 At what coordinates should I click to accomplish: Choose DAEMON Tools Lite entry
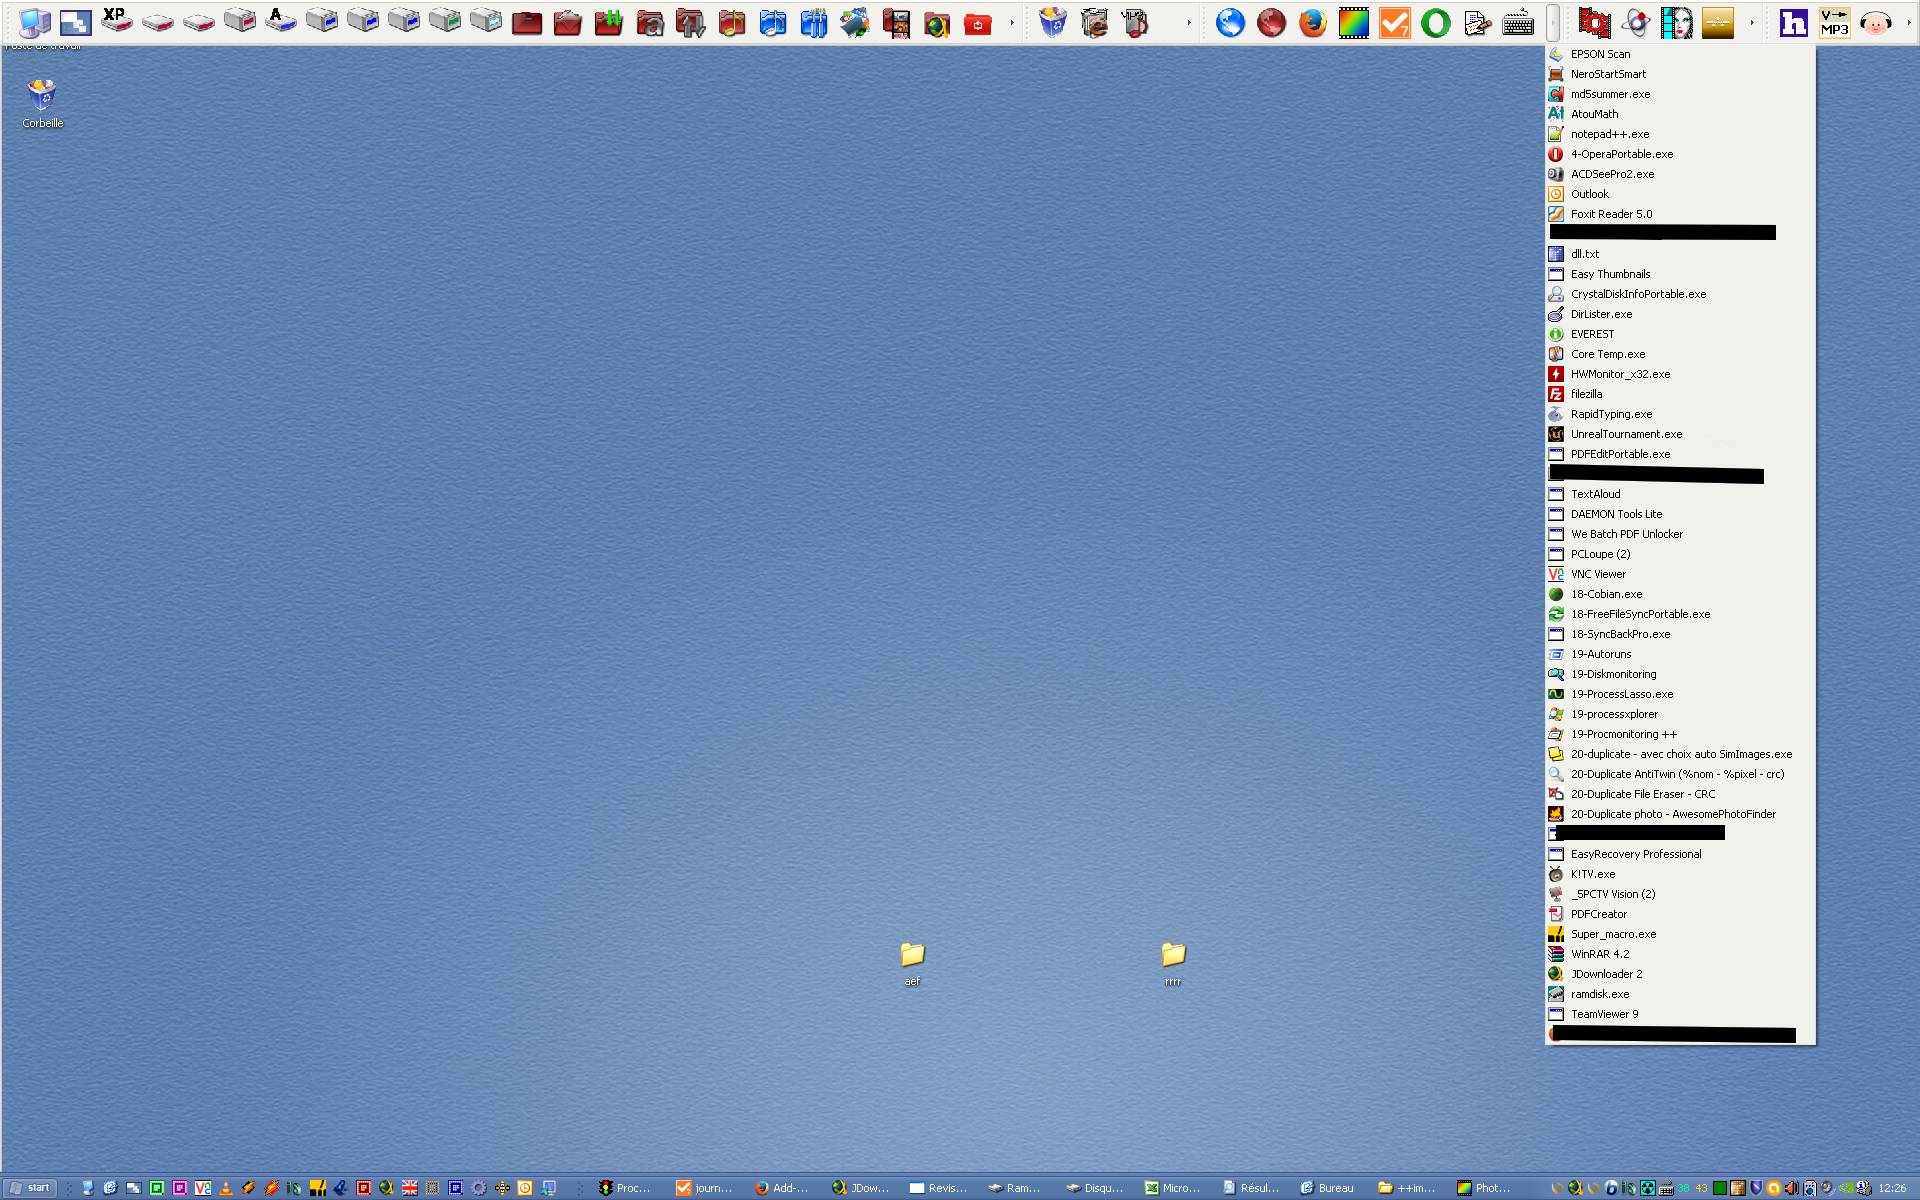coord(1680,514)
